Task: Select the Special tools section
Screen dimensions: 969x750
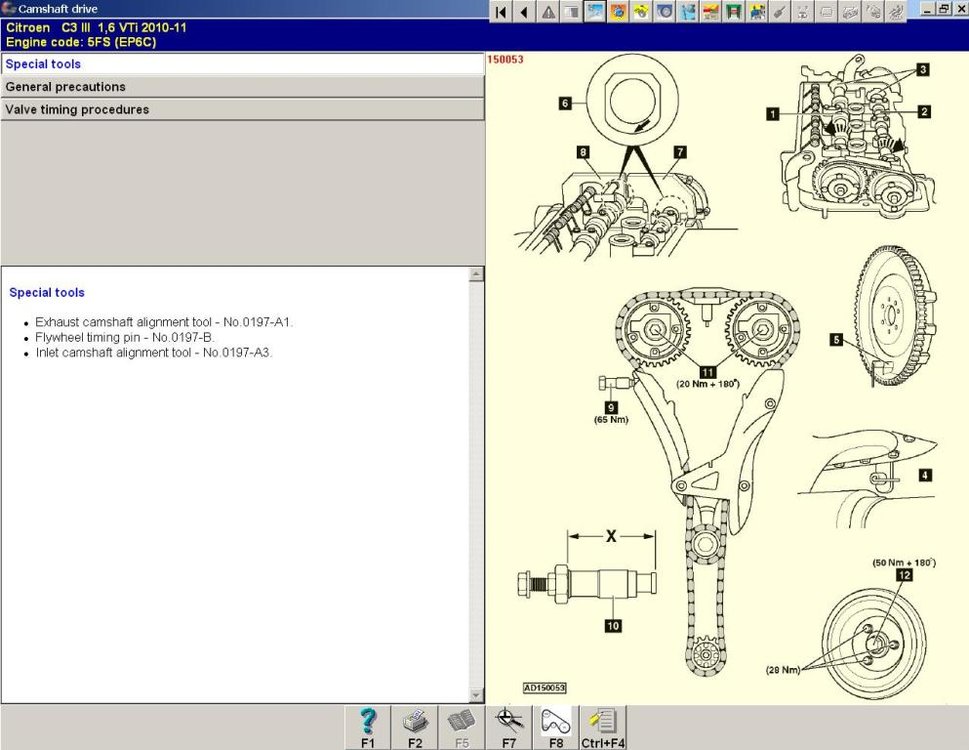Action: (x=242, y=64)
